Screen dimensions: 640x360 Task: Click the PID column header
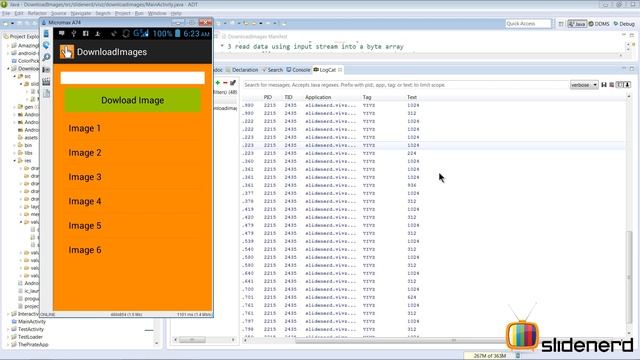[x=268, y=98]
